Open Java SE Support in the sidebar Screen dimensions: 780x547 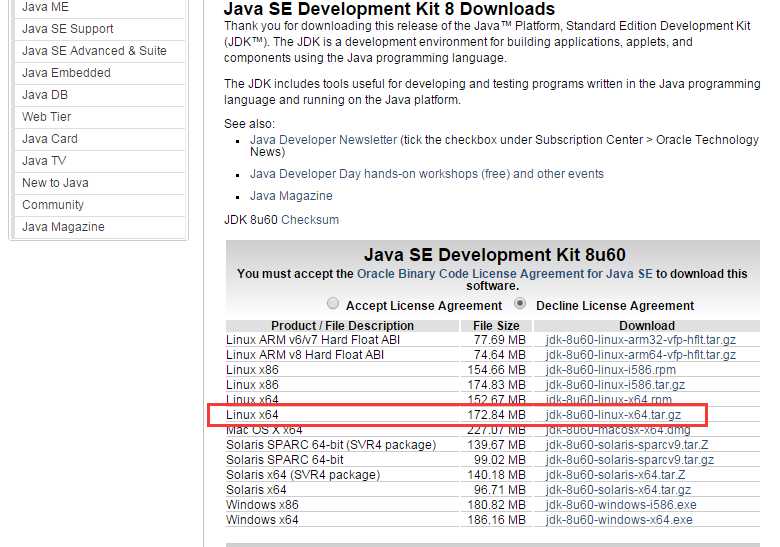pyautogui.click(x=68, y=29)
